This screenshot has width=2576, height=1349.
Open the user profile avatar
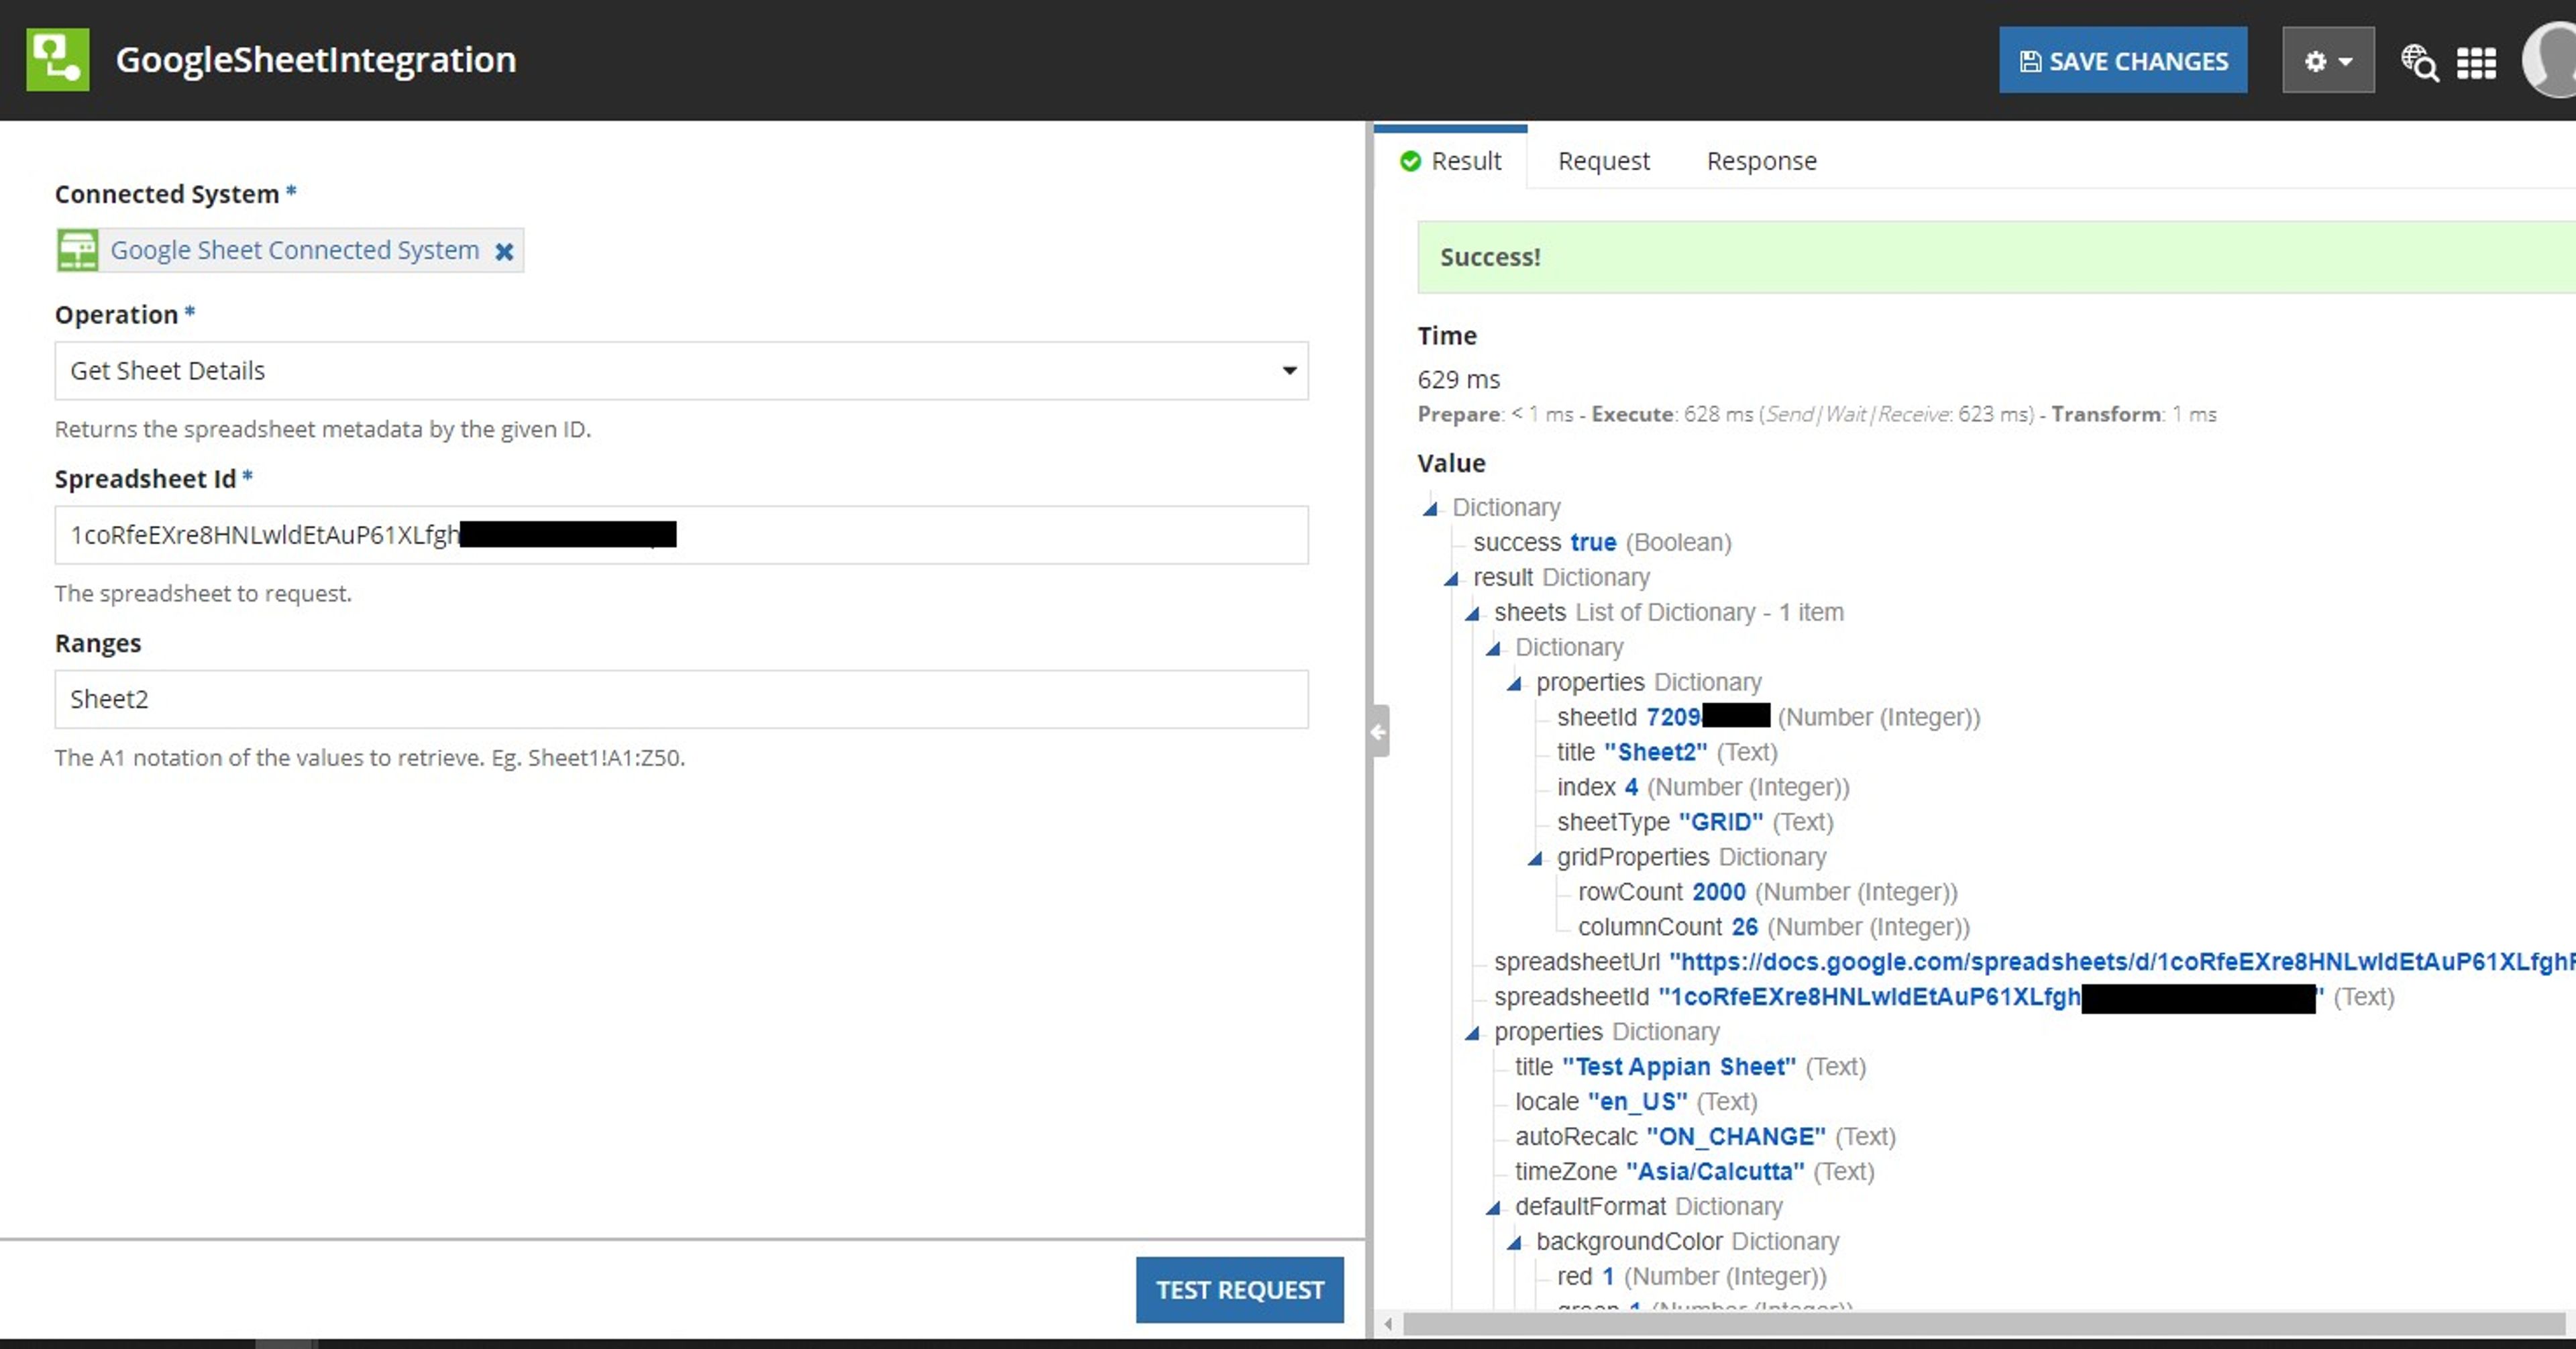click(2550, 60)
